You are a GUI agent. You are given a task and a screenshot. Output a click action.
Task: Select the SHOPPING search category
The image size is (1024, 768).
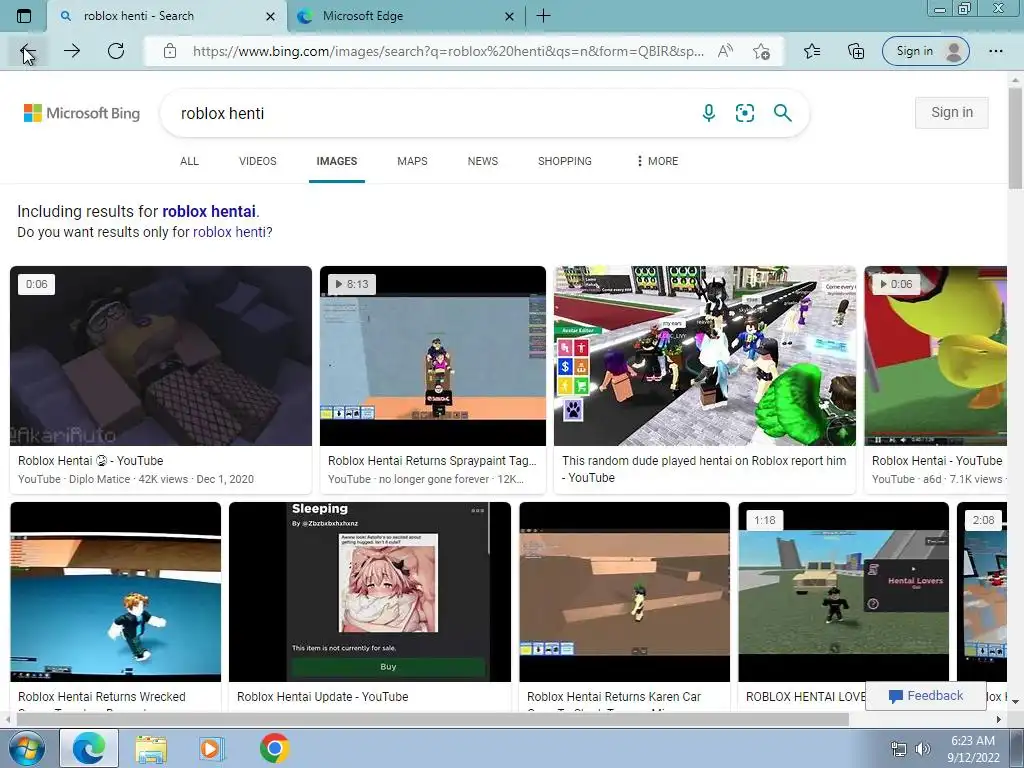[x=565, y=161]
